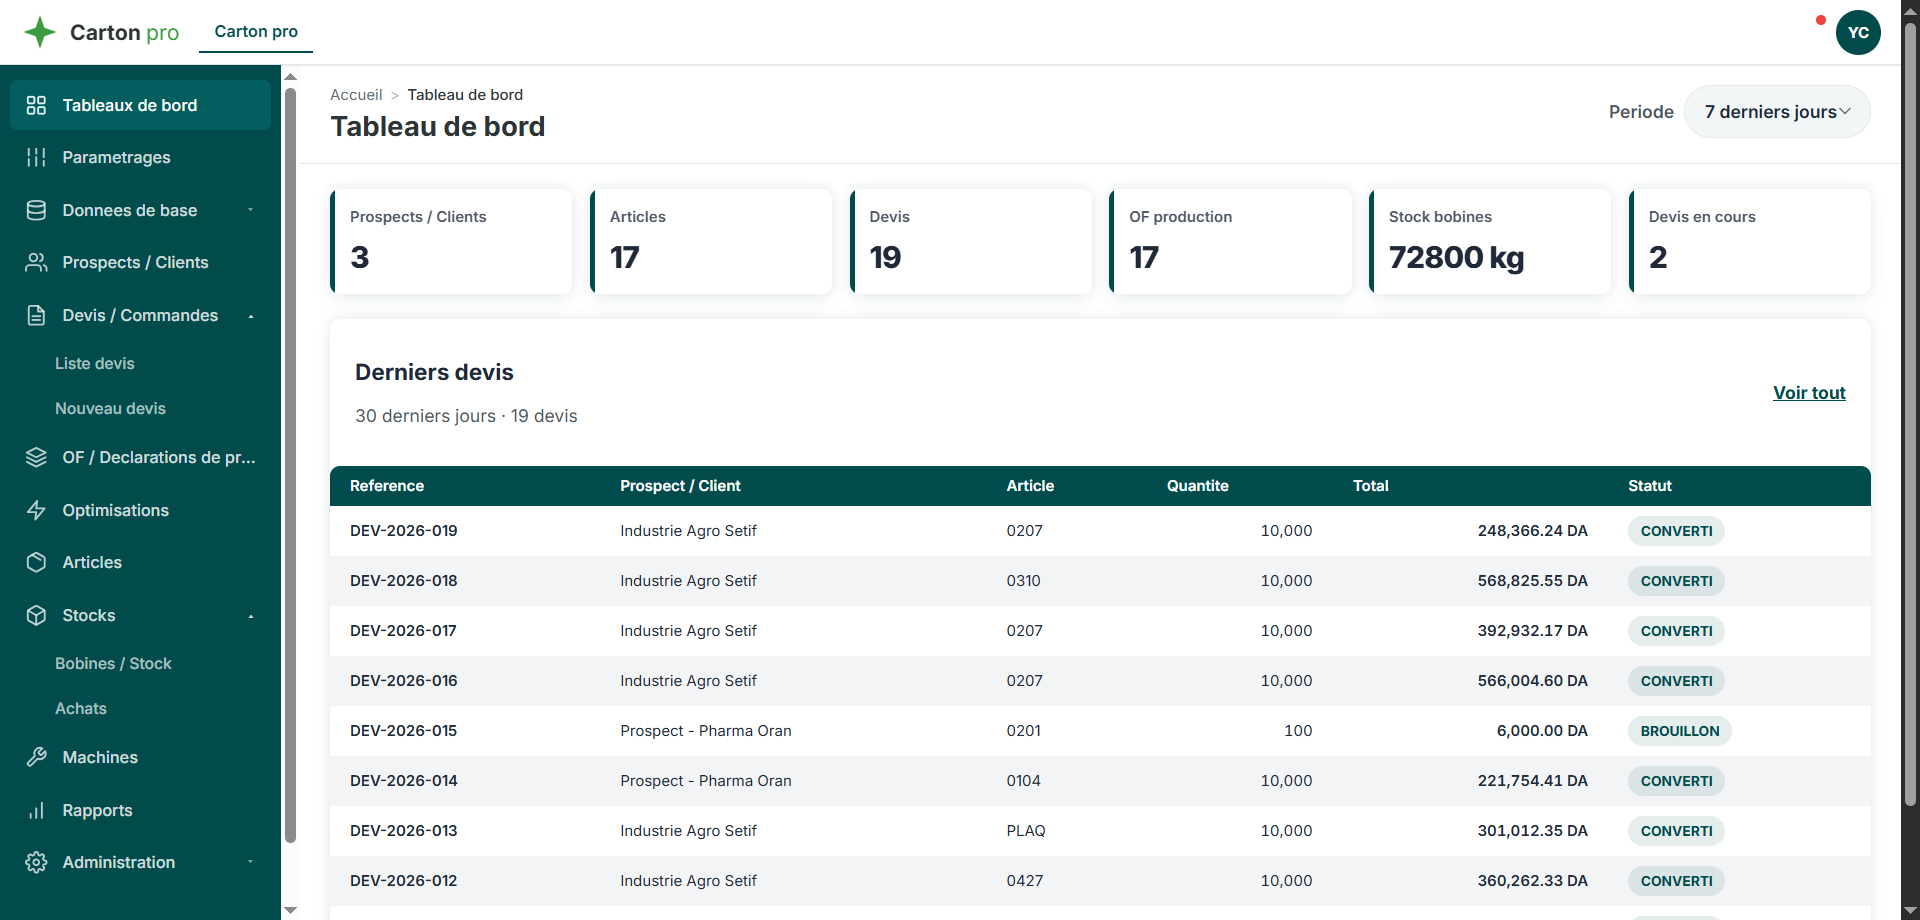Viewport: 1920px width, 920px height.
Task: Open Parametrages via its sliders icon
Action: pos(37,157)
